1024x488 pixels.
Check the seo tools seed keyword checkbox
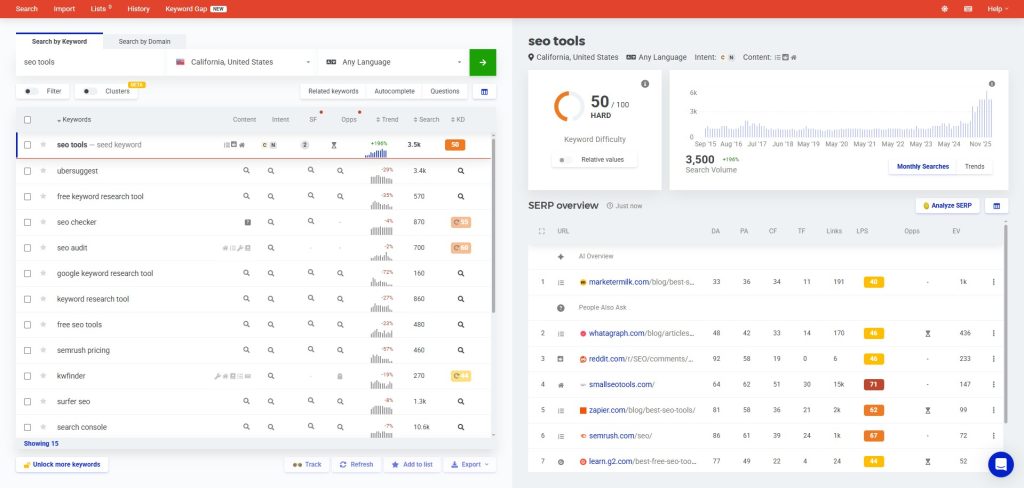(x=27, y=145)
